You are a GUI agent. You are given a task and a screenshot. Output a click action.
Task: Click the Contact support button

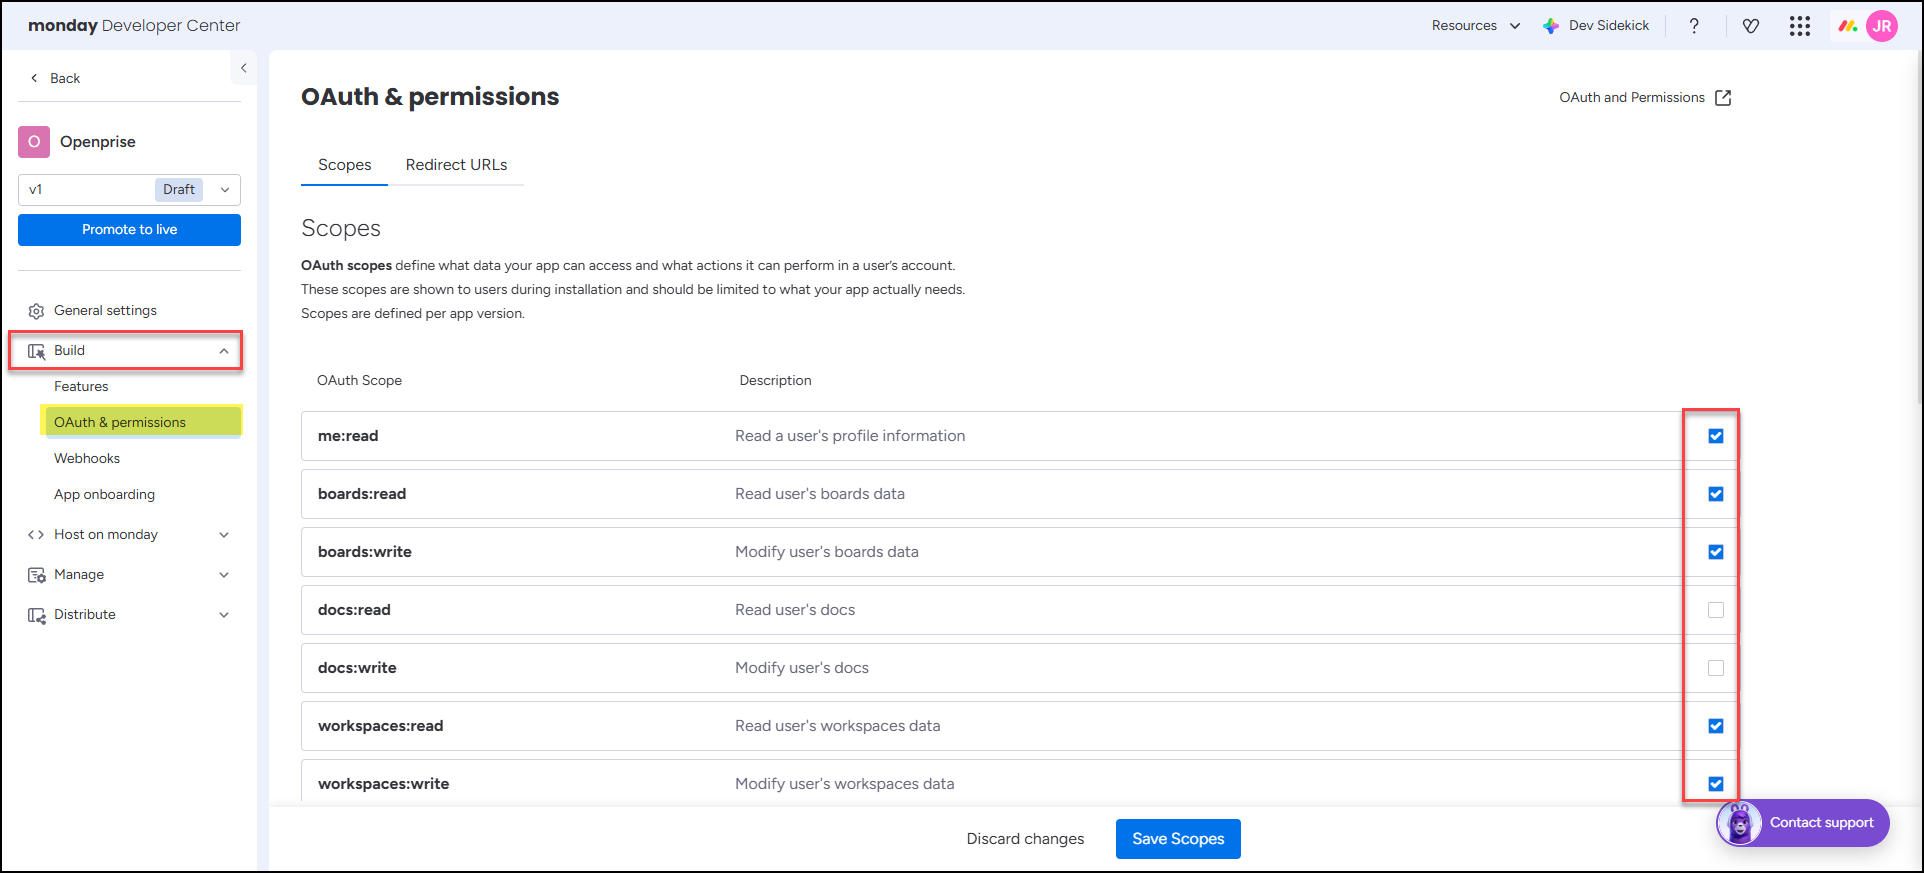[1803, 823]
